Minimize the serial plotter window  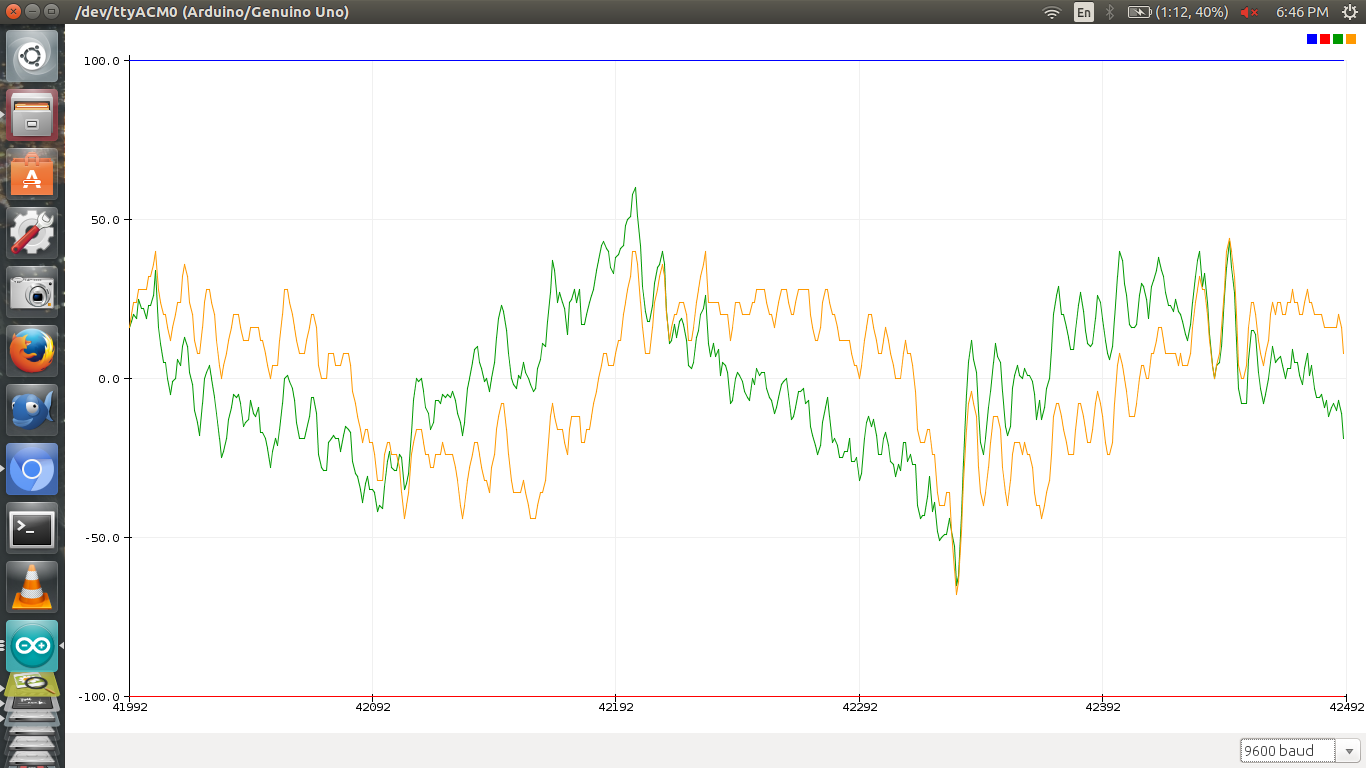tap(33, 12)
